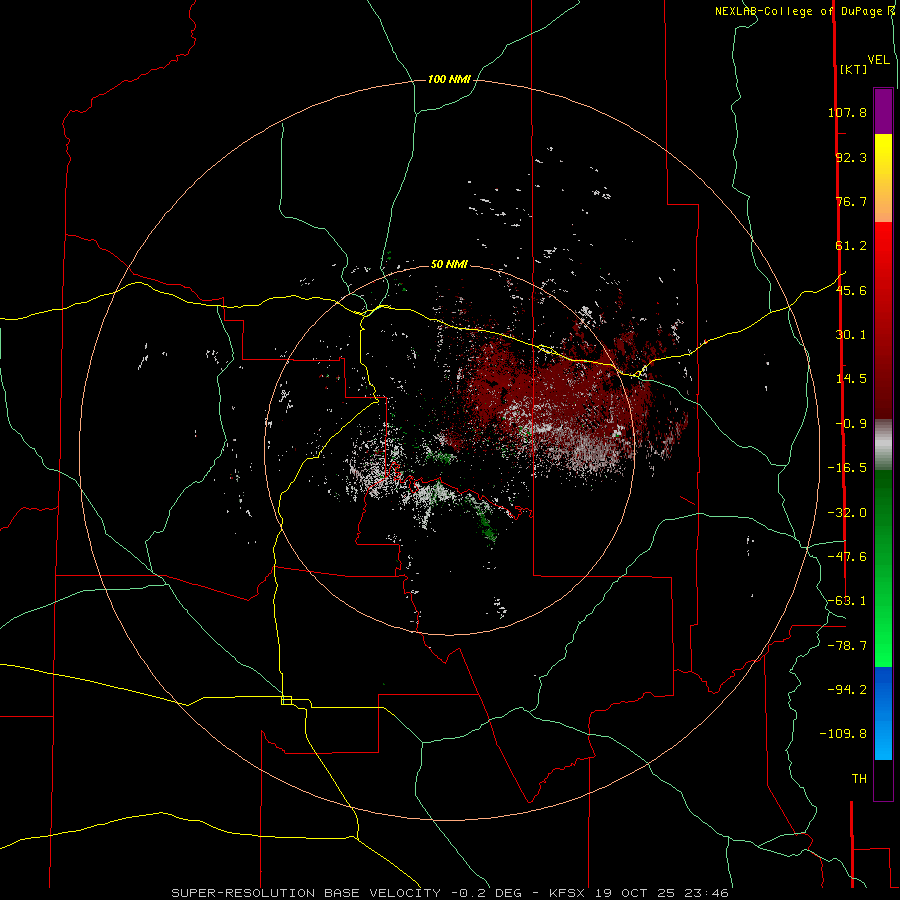Click the VEL legend title
Screen dimensions: 900x900
click(x=878, y=60)
